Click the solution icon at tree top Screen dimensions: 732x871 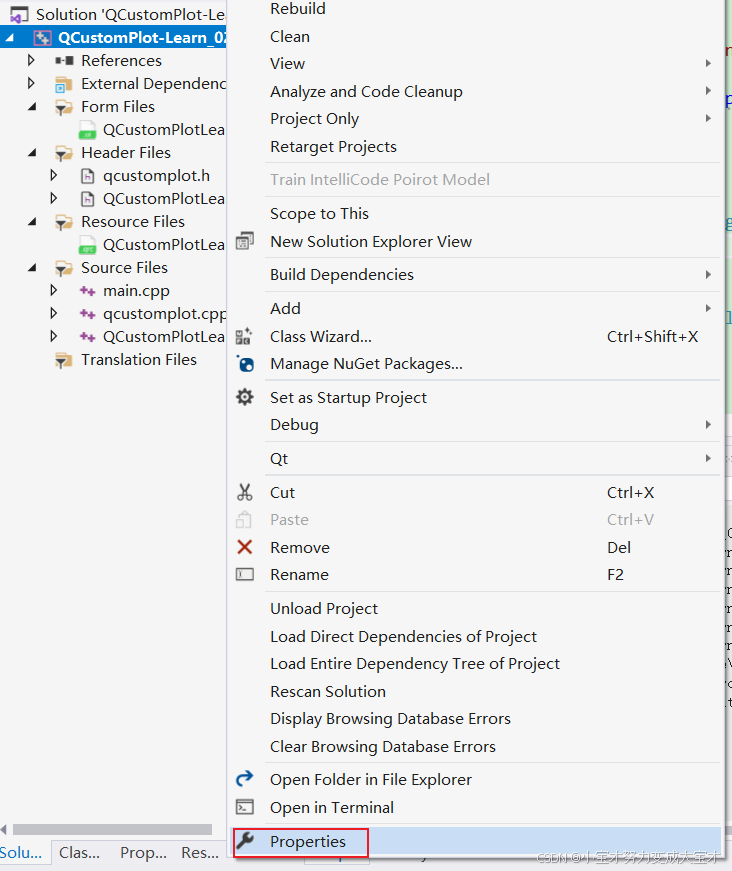[x=19, y=15]
